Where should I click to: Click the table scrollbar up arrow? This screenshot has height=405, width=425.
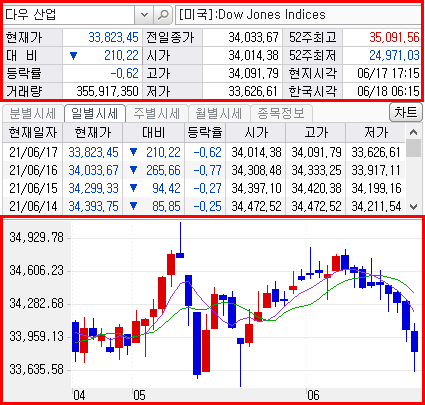click(414, 132)
